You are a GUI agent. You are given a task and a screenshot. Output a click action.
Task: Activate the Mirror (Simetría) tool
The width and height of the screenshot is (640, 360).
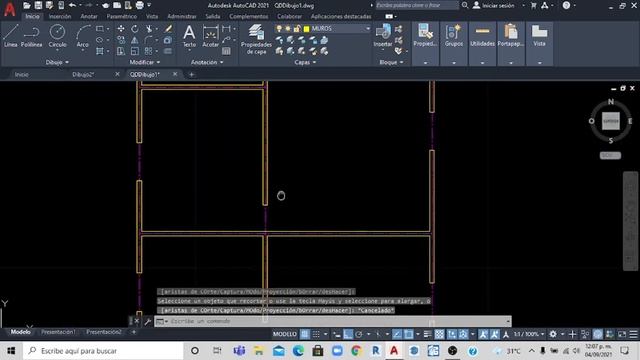pyautogui.click(x=134, y=40)
